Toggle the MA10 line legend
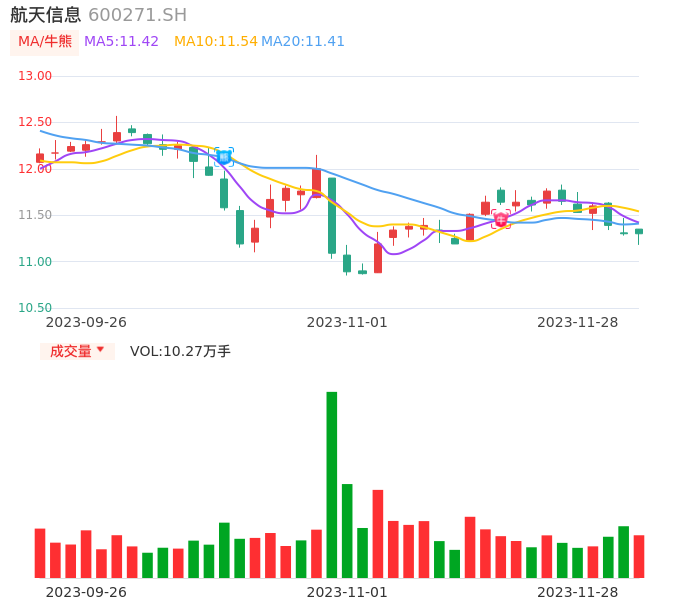Viewport: 686px width, 606px height. [215, 42]
